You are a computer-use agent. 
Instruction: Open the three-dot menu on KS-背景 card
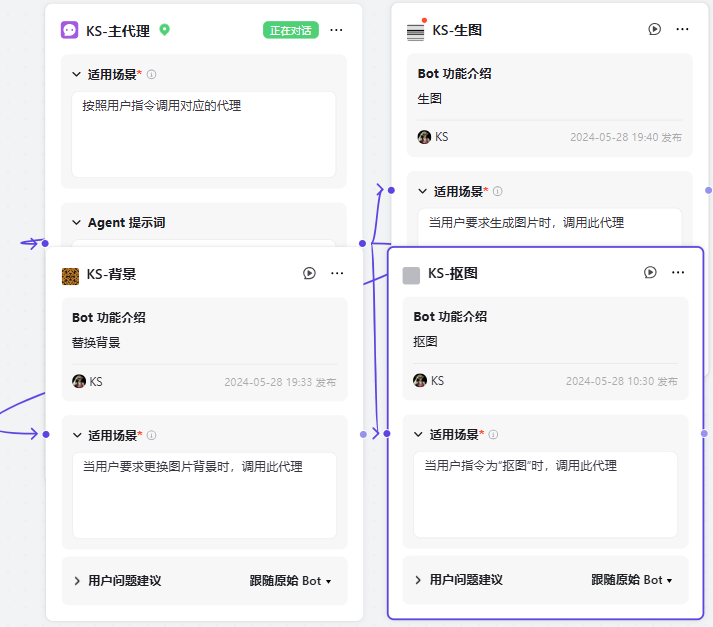[x=337, y=273]
